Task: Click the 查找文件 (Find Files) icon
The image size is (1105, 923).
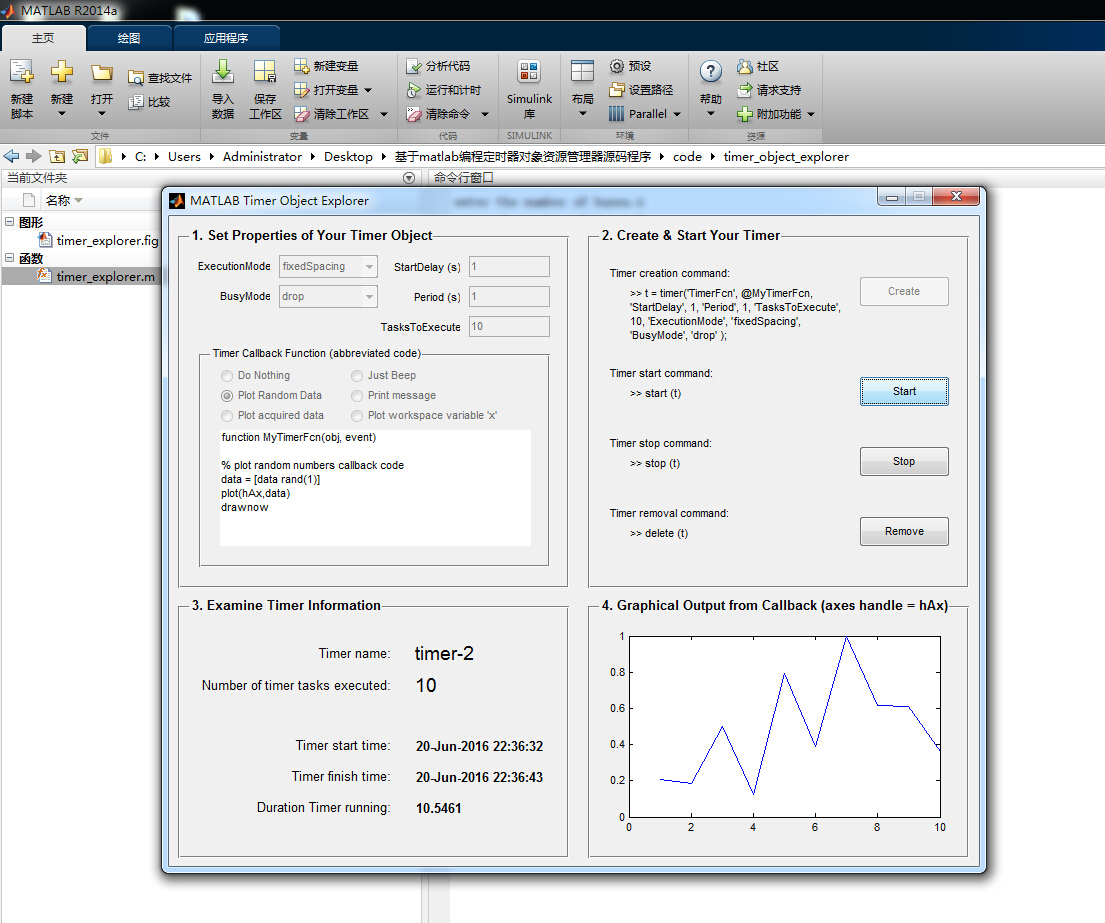Action: (x=135, y=78)
